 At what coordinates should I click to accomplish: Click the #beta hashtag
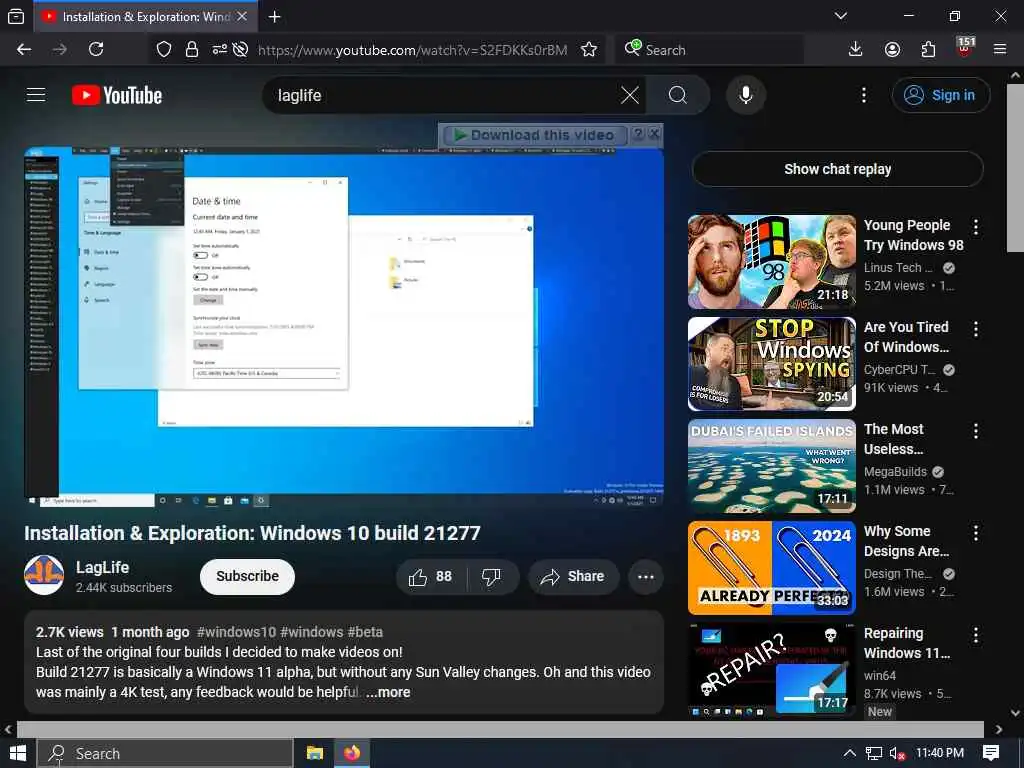pyautogui.click(x=365, y=632)
